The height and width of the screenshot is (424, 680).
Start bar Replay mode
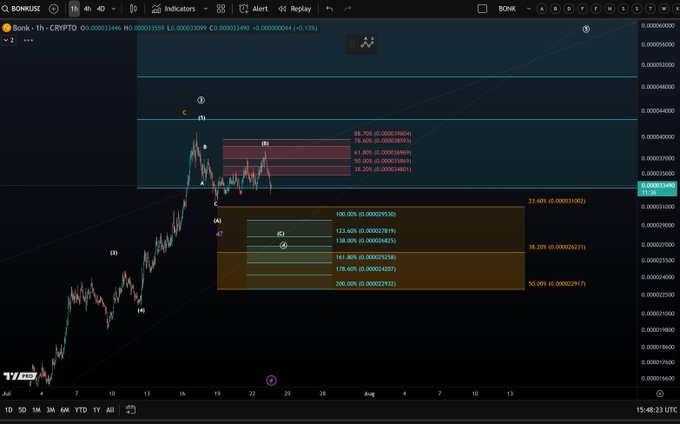click(x=295, y=9)
